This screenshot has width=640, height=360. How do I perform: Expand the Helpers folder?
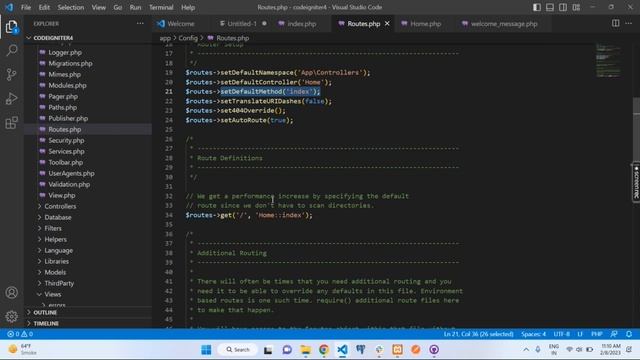click(56, 240)
